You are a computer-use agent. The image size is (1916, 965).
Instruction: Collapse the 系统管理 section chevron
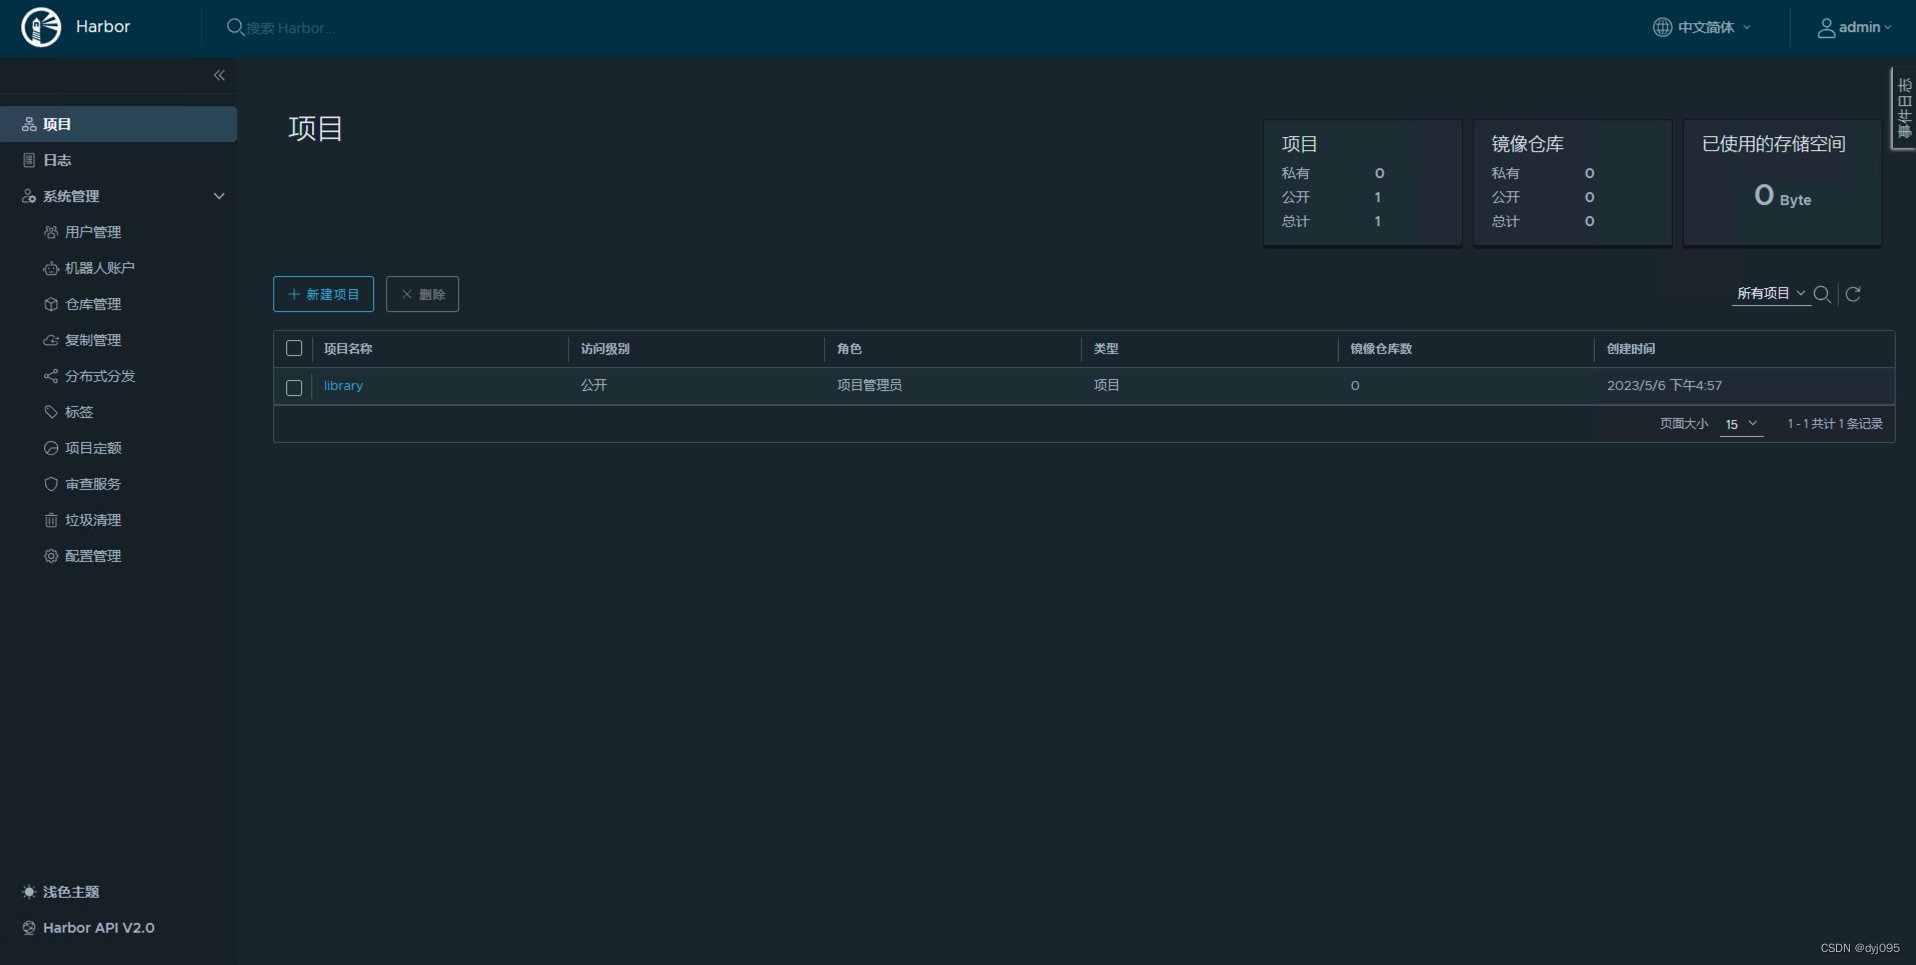[219, 196]
